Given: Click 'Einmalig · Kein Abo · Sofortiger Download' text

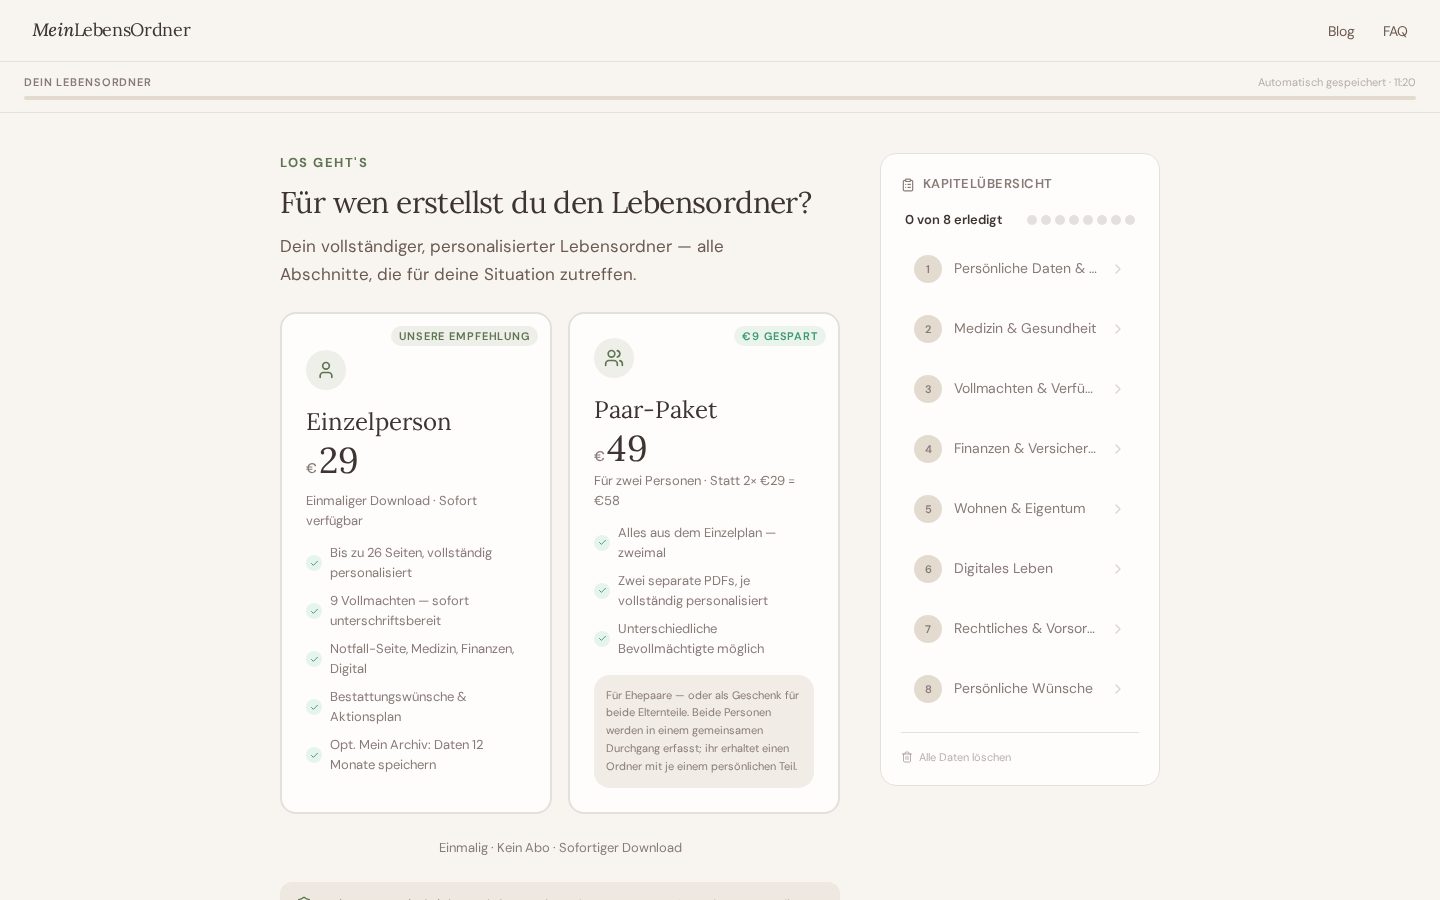Looking at the screenshot, I should 560,848.
